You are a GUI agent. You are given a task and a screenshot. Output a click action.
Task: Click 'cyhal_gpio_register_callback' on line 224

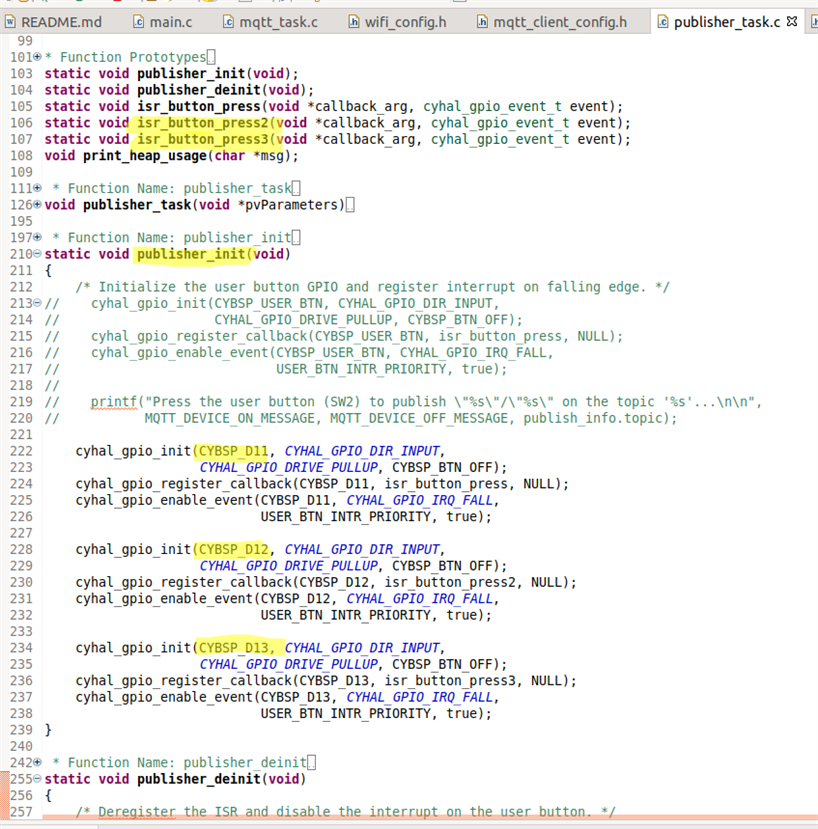[183, 484]
